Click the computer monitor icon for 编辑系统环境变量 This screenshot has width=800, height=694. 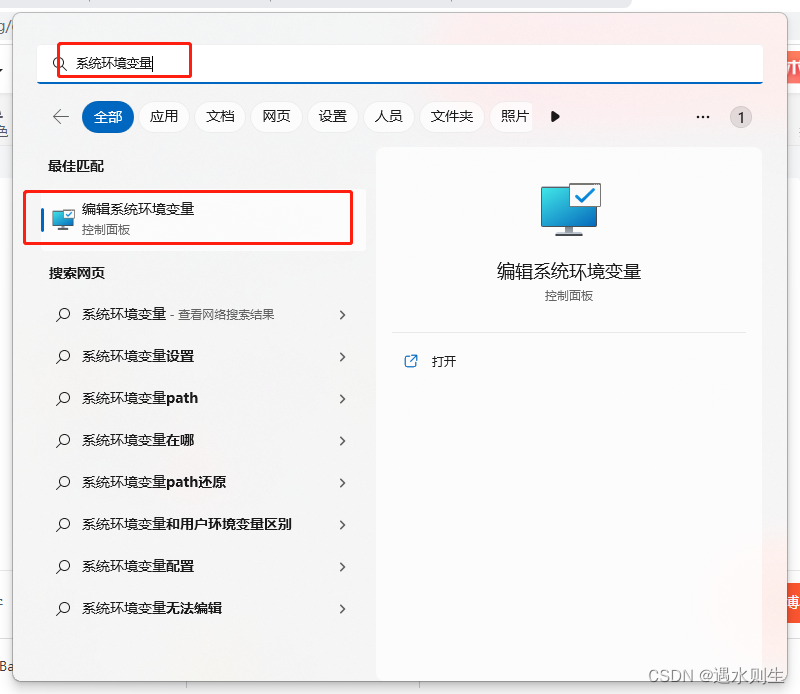[62, 216]
